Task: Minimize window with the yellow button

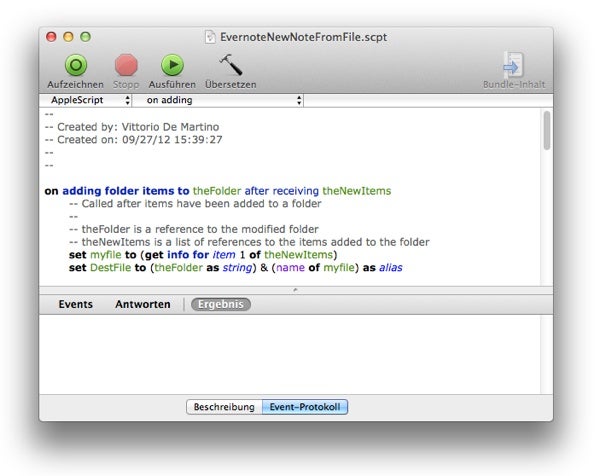Action: click(68, 37)
